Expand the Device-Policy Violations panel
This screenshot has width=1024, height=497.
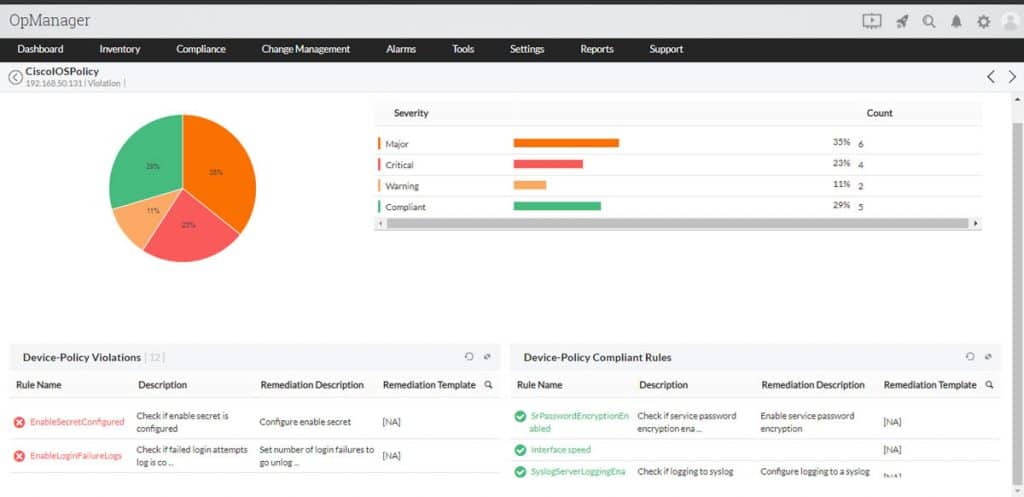pos(487,357)
